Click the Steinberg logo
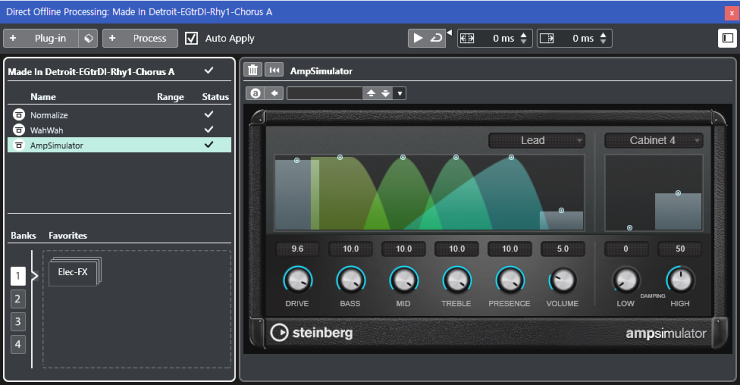The image size is (740, 385). pyautogui.click(x=311, y=333)
